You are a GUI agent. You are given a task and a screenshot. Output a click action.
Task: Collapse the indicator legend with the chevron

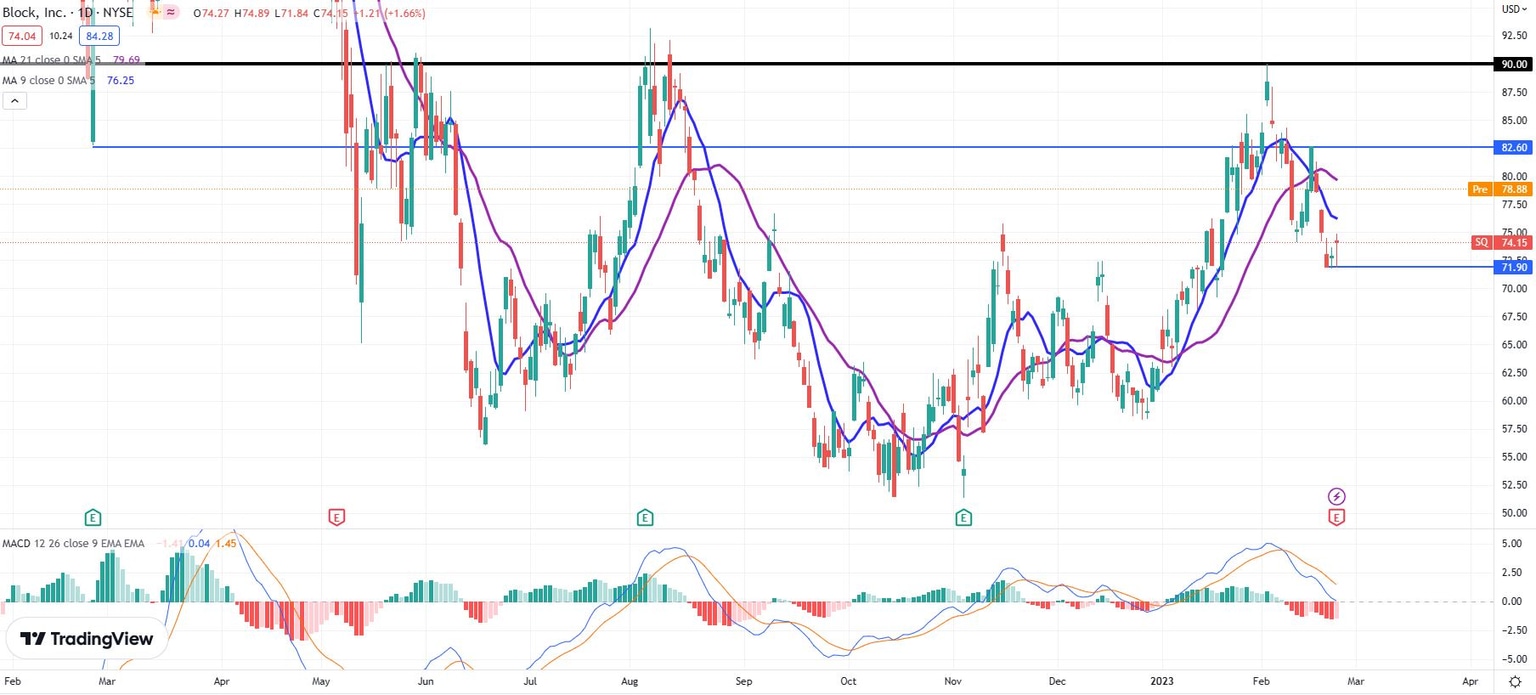[x=15, y=101]
